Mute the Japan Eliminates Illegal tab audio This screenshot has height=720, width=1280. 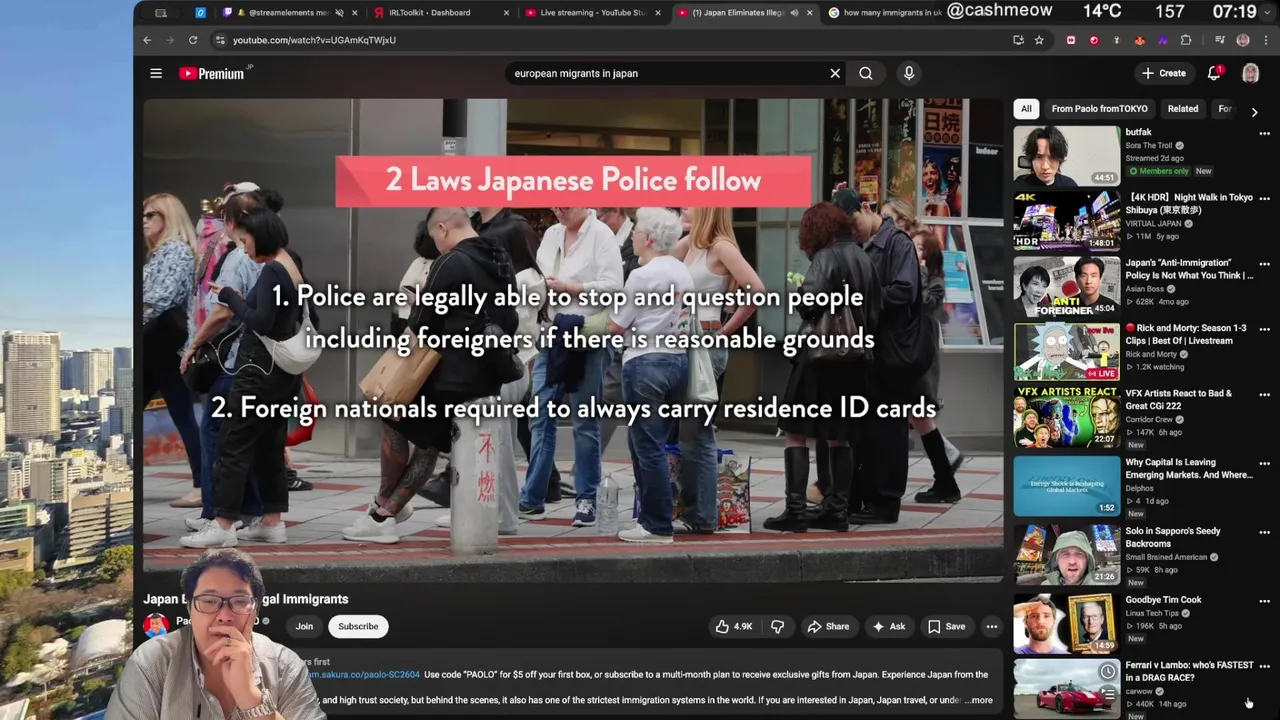tap(794, 13)
